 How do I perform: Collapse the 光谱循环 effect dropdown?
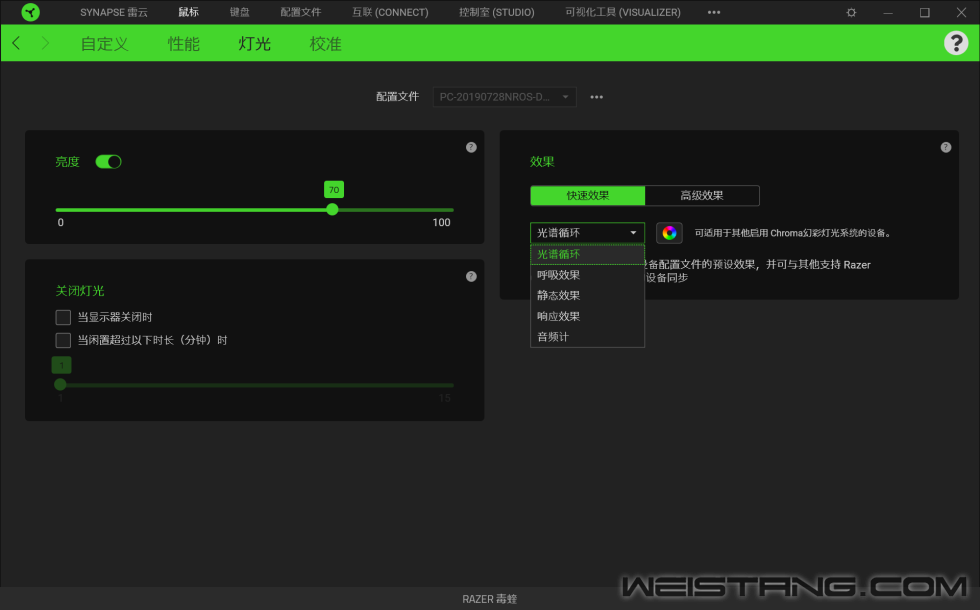click(587, 233)
